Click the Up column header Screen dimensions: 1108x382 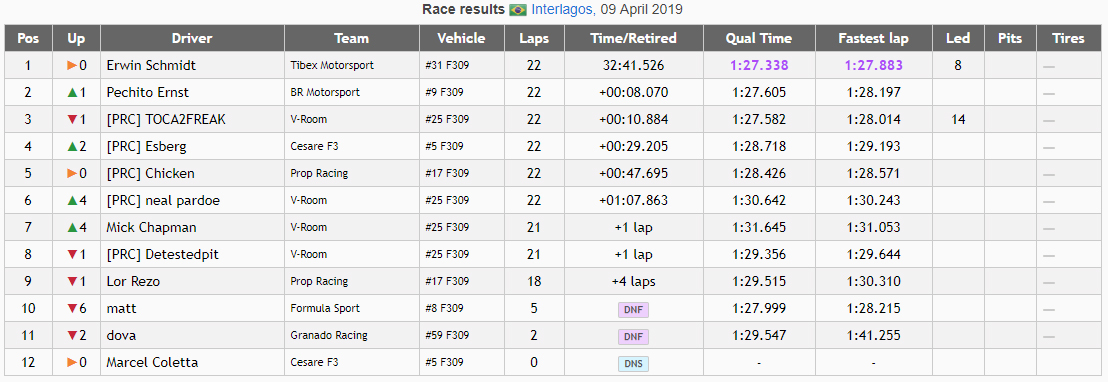pos(76,38)
